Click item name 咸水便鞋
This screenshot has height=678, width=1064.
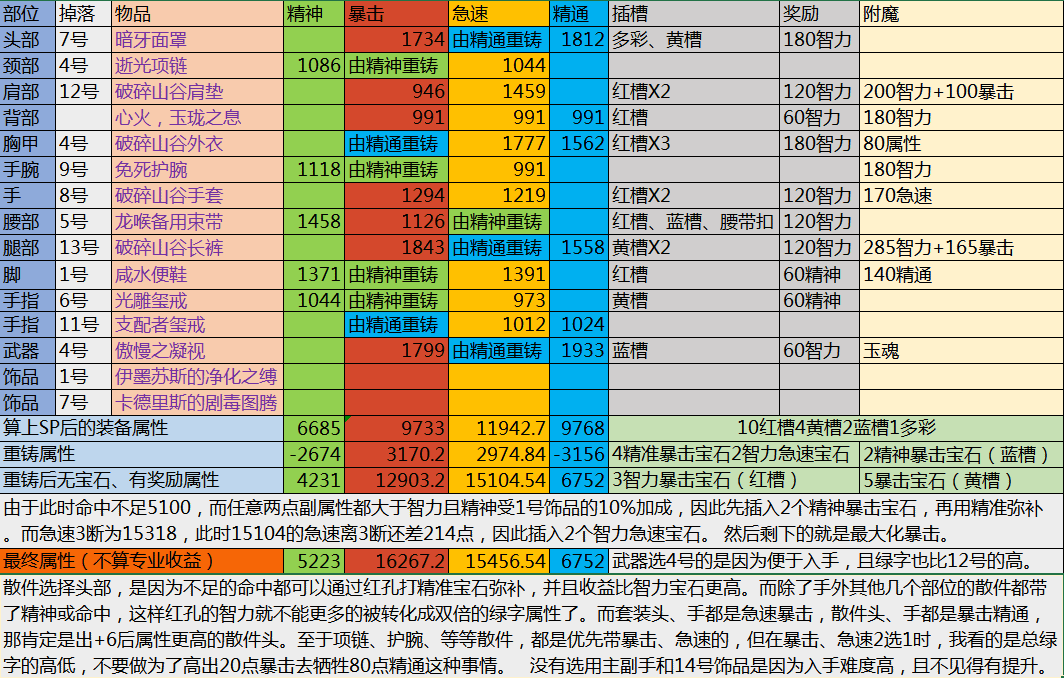(197, 275)
